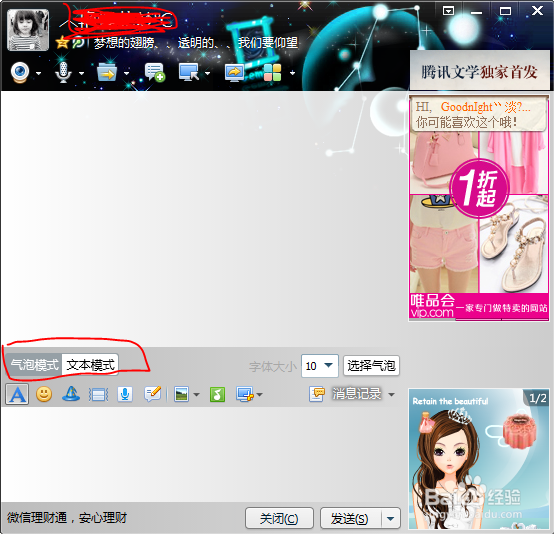Click the 关闭(C) button
554x534 pixels.
[x=279, y=518]
